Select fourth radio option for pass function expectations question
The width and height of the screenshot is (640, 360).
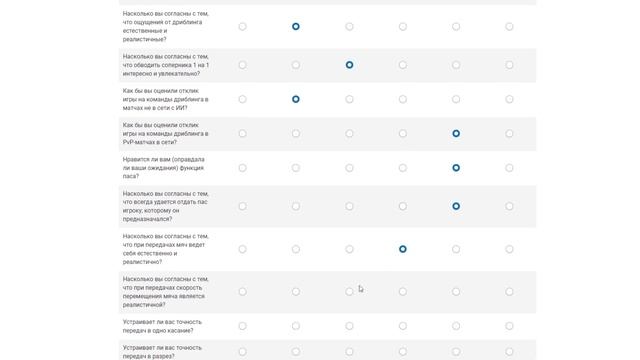[402, 168]
